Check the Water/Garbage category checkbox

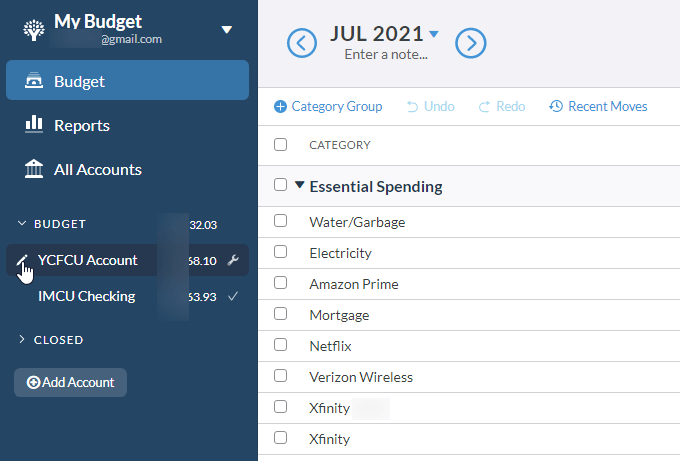[x=280, y=221]
